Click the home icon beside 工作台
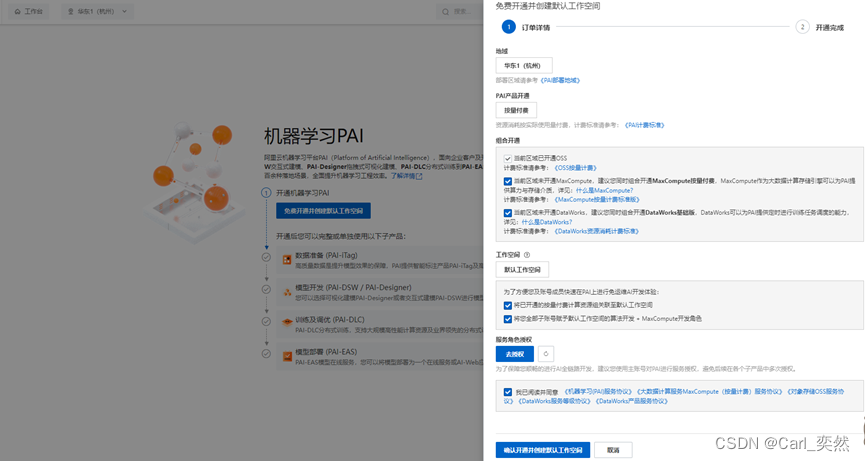This screenshot has height=461, width=865. (x=18, y=12)
